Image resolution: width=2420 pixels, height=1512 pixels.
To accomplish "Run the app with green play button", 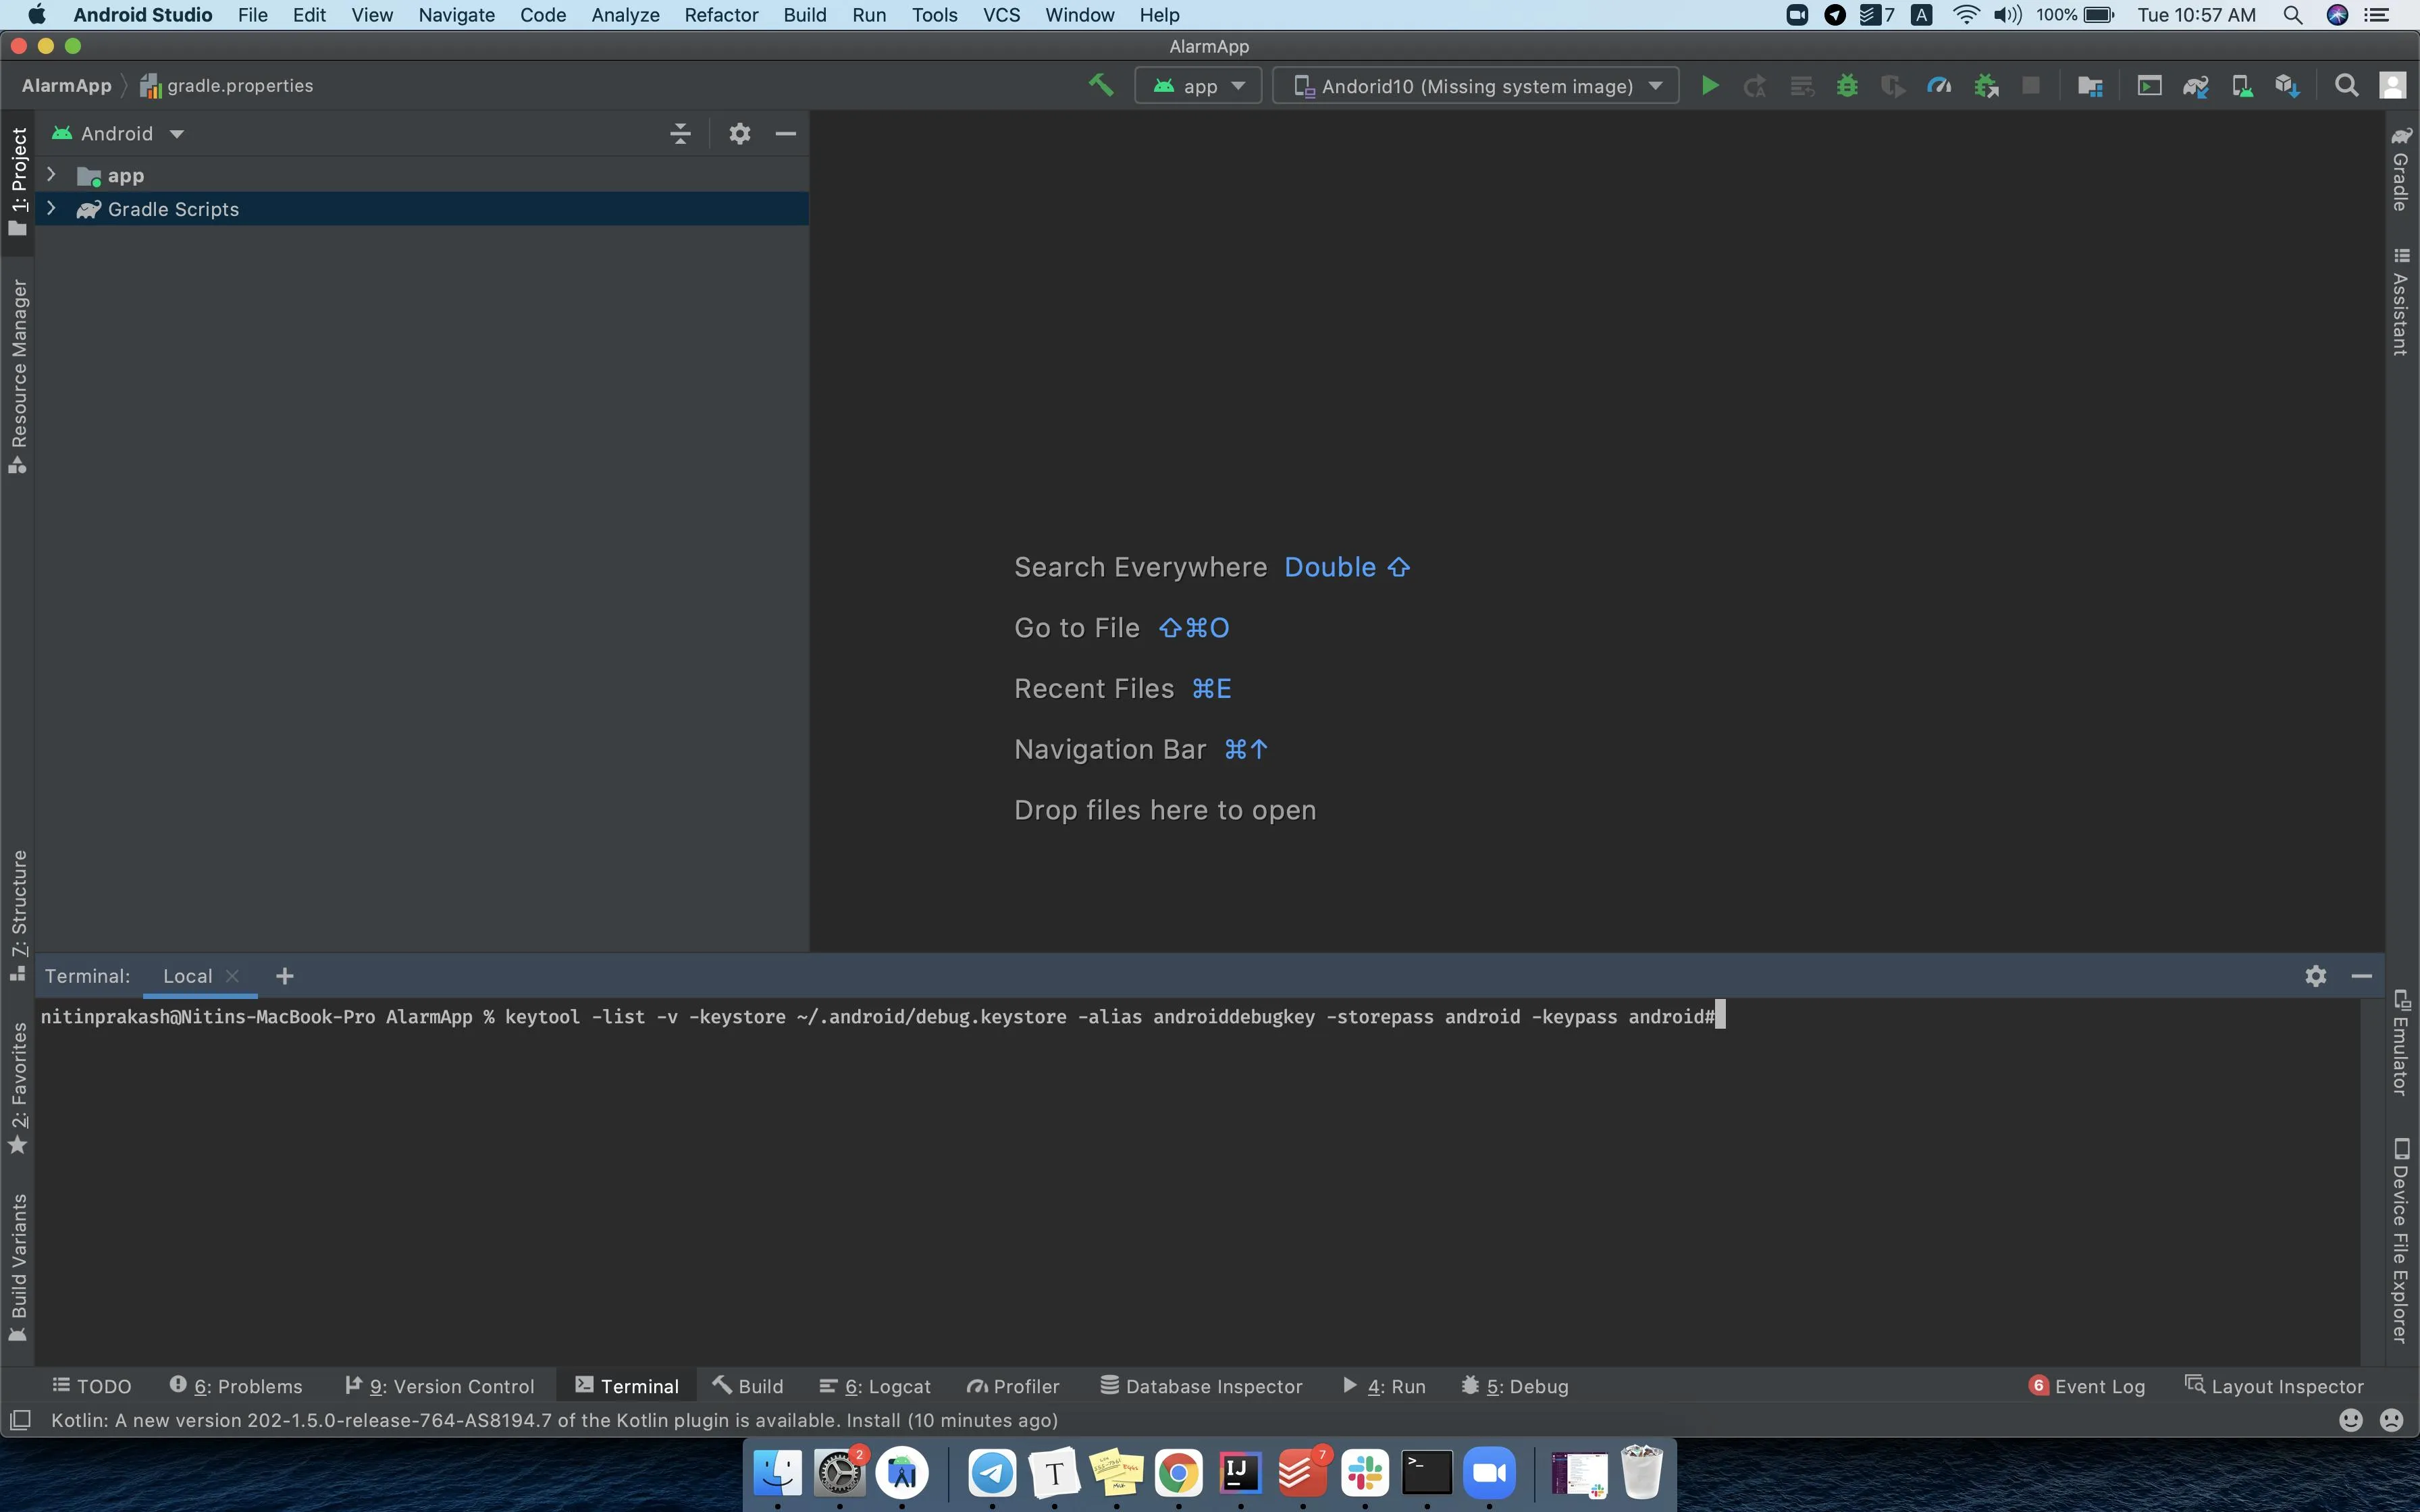I will [1710, 86].
